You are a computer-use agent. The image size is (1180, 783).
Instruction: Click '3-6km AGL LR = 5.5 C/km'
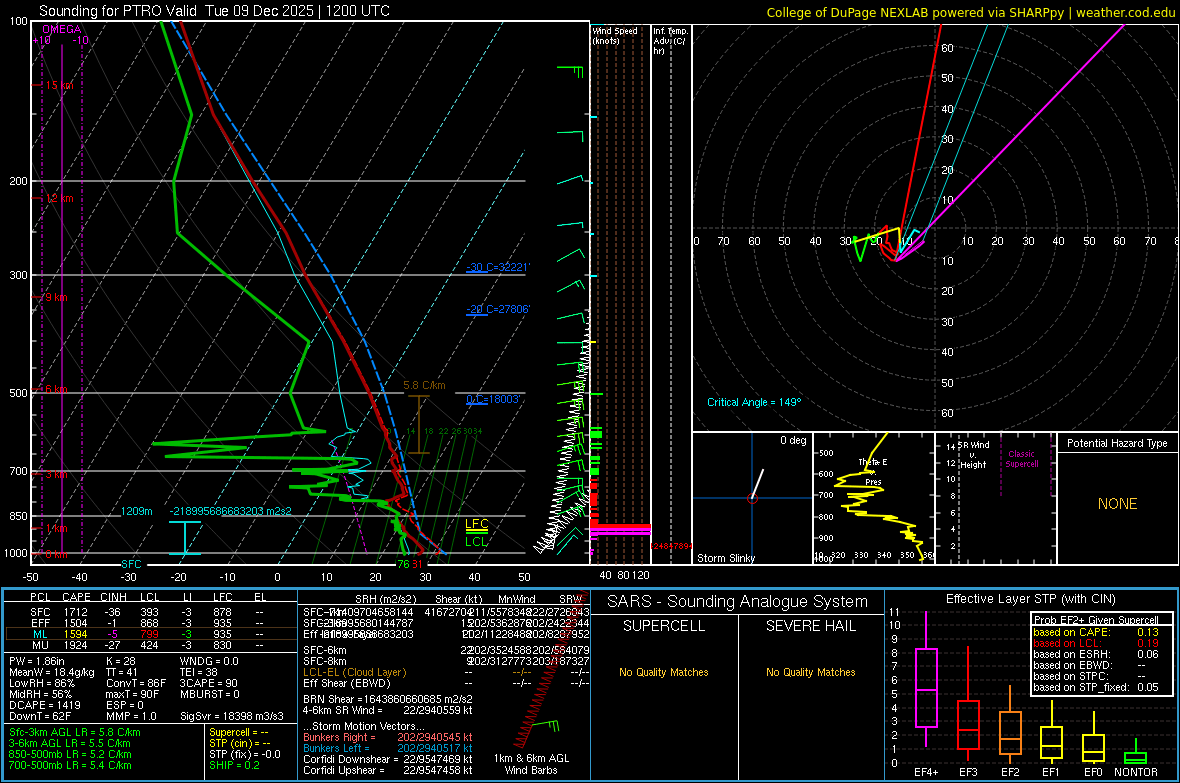[x=70, y=743]
